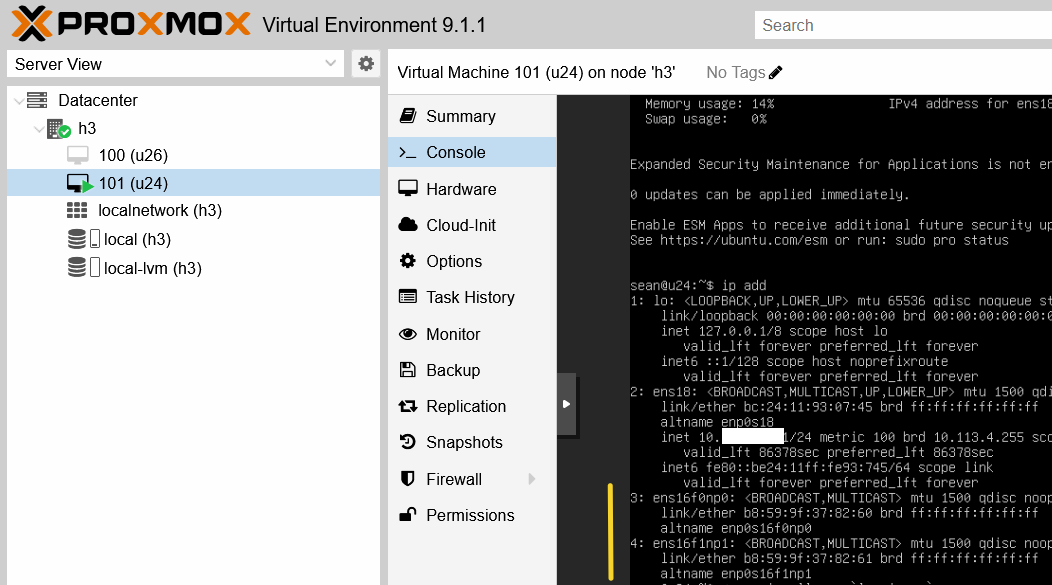Go to the Options tab
Screen dimensions: 1052x585
click(x=472, y=261)
